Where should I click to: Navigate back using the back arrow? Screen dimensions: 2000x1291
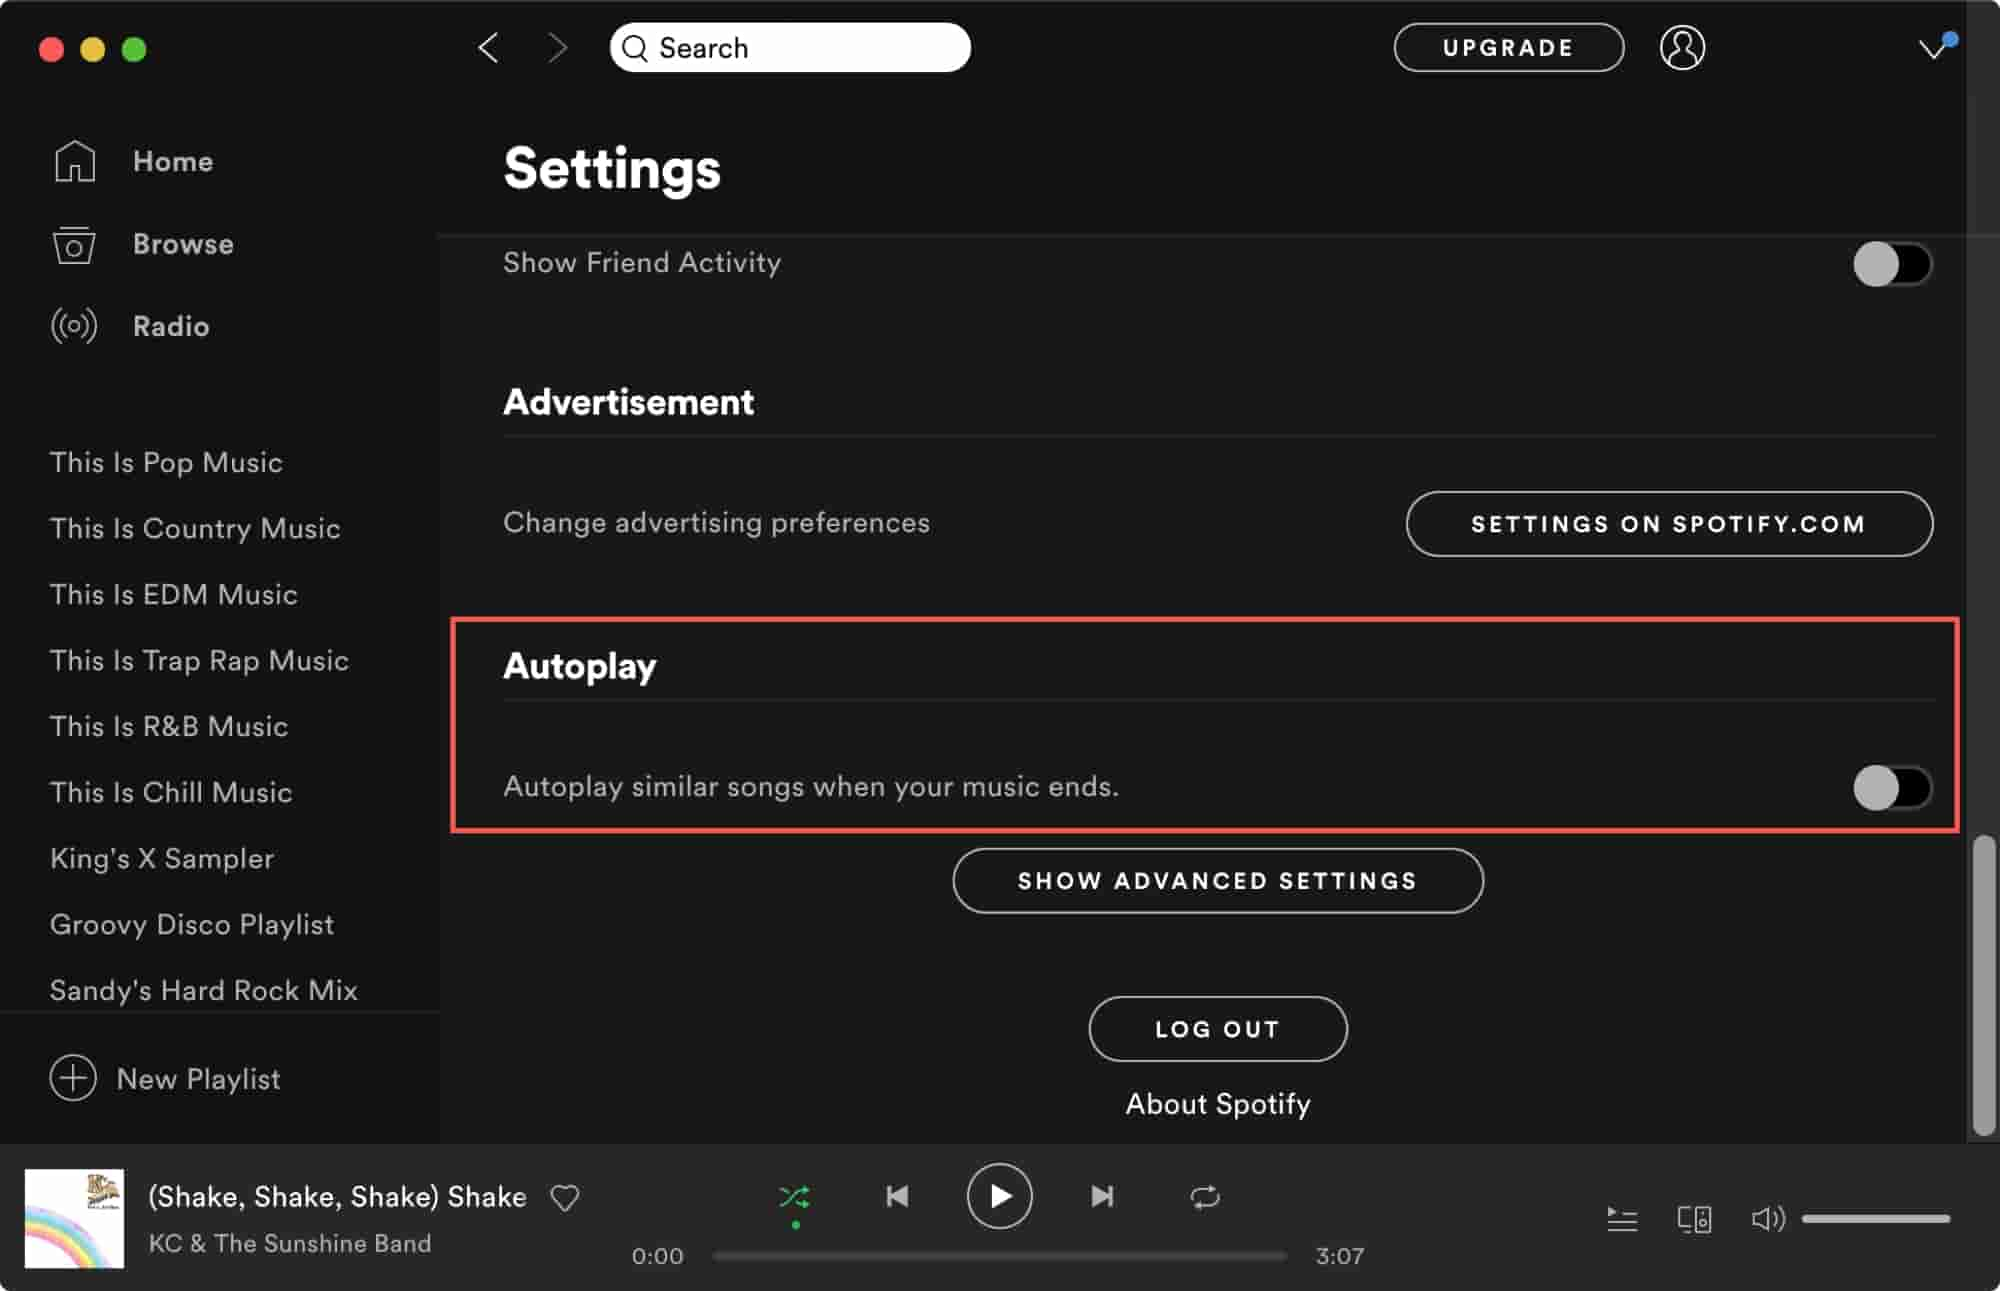point(488,47)
